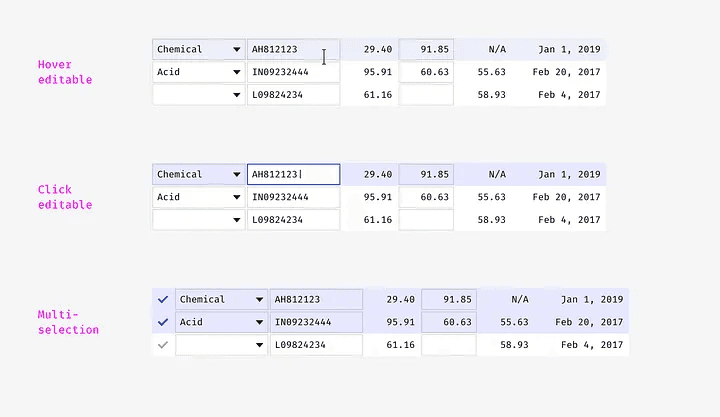Viewport: 720px width, 417px height.
Task: Select the 95.91 value in Hover editable table
Action: (378, 72)
